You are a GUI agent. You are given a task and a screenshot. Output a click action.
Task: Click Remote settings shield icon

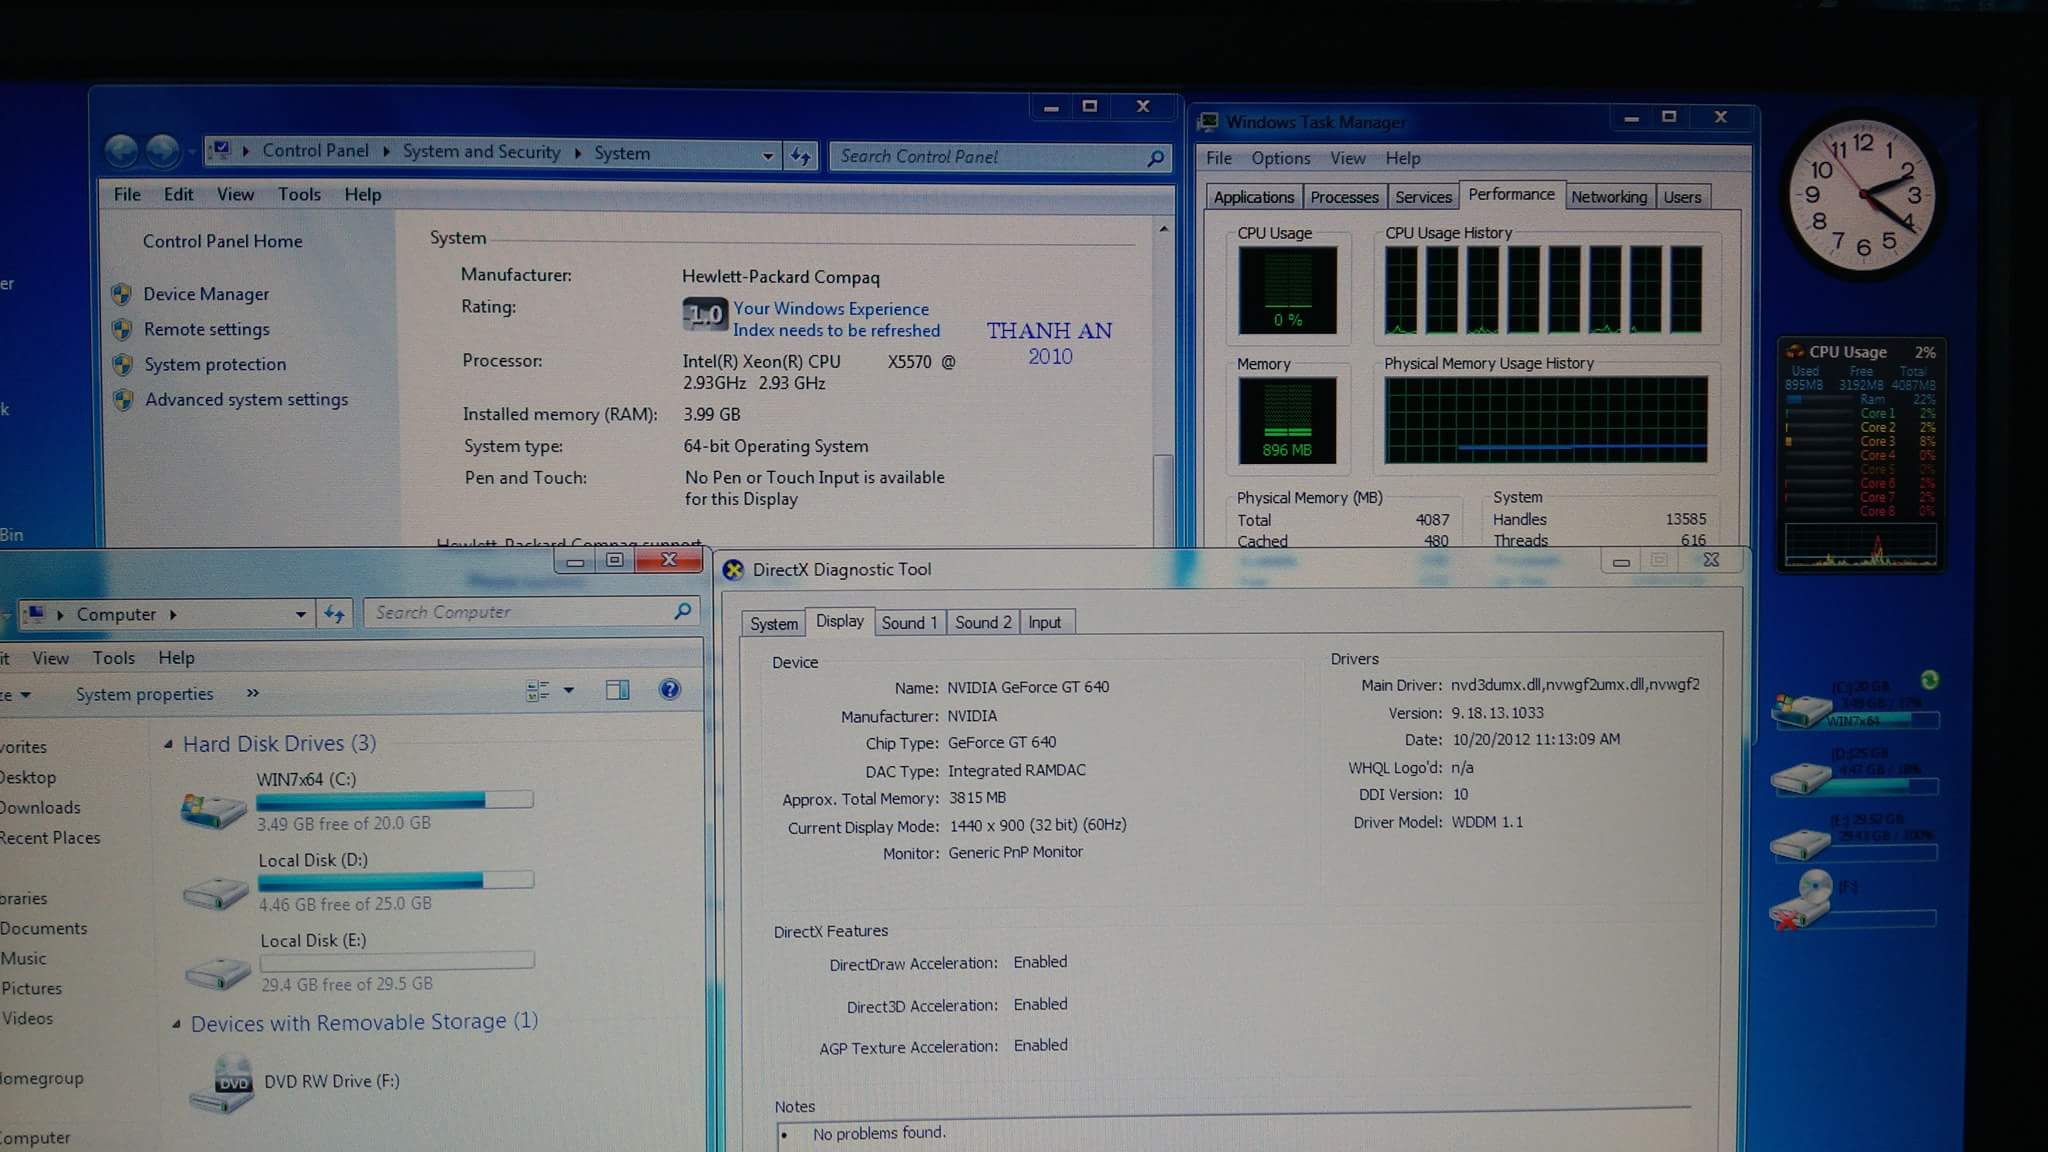click(x=122, y=329)
